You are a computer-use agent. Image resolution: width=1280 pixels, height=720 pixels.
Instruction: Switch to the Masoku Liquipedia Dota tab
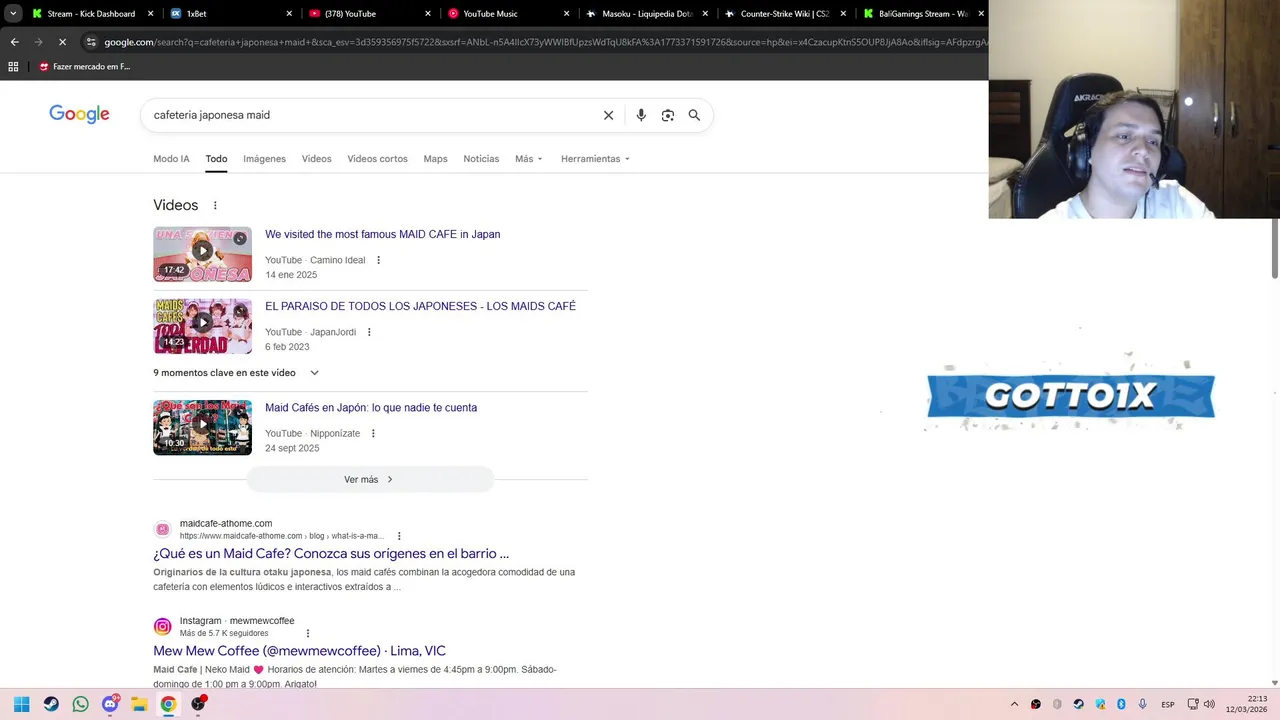645,14
